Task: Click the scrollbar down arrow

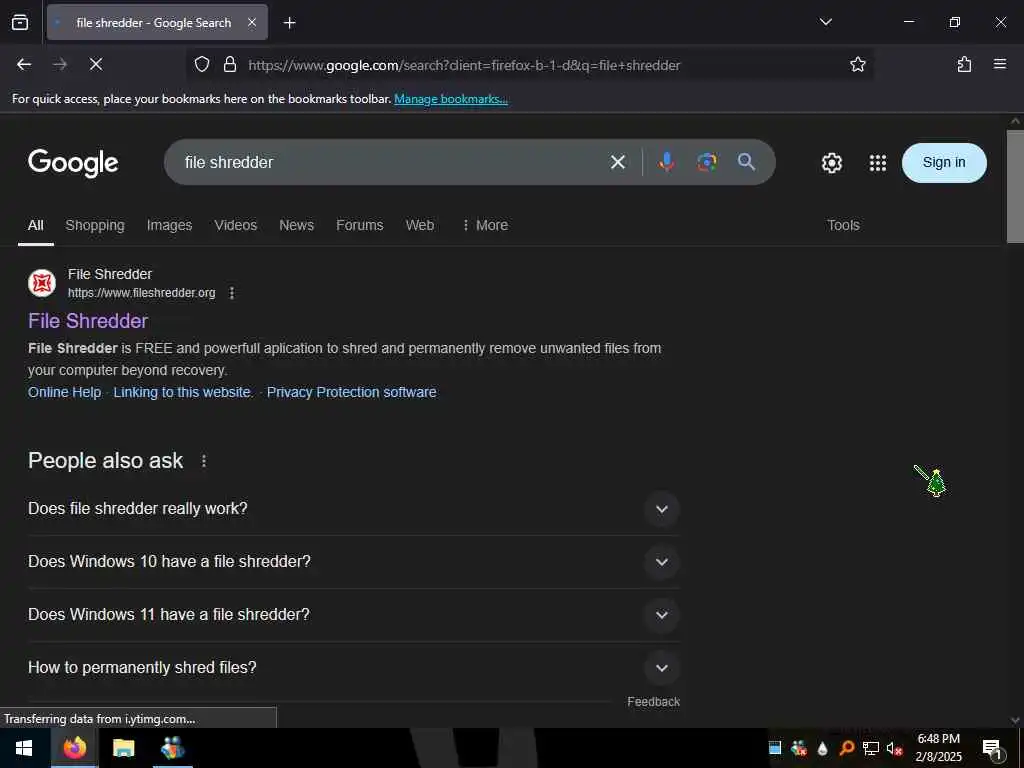Action: click(x=1015, y=720)
